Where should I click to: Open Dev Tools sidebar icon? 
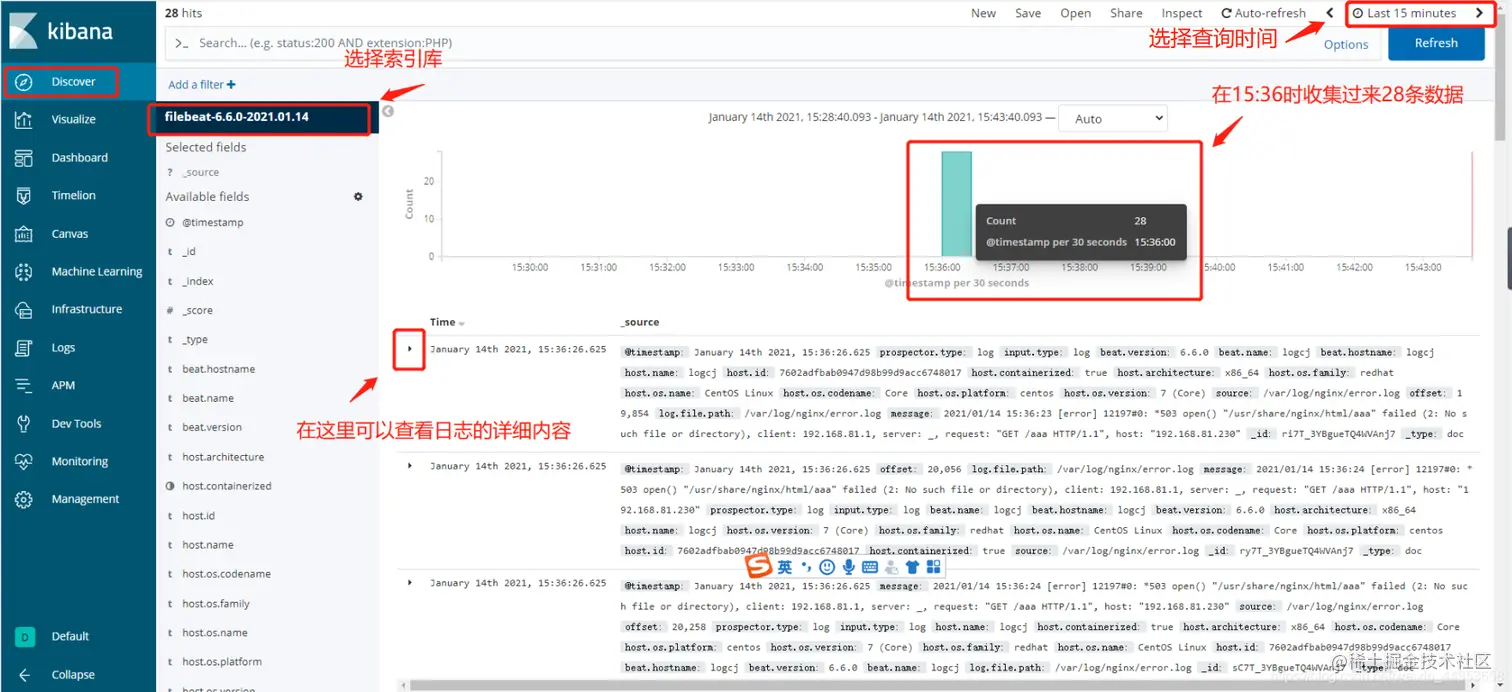tap(25, 424)
